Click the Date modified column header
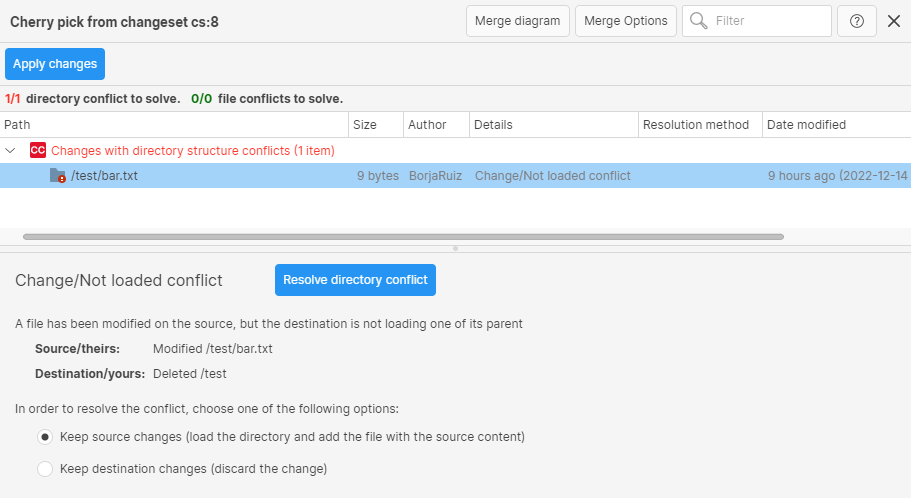This screenshot has width=911, height=498. [x=806, y=125]
